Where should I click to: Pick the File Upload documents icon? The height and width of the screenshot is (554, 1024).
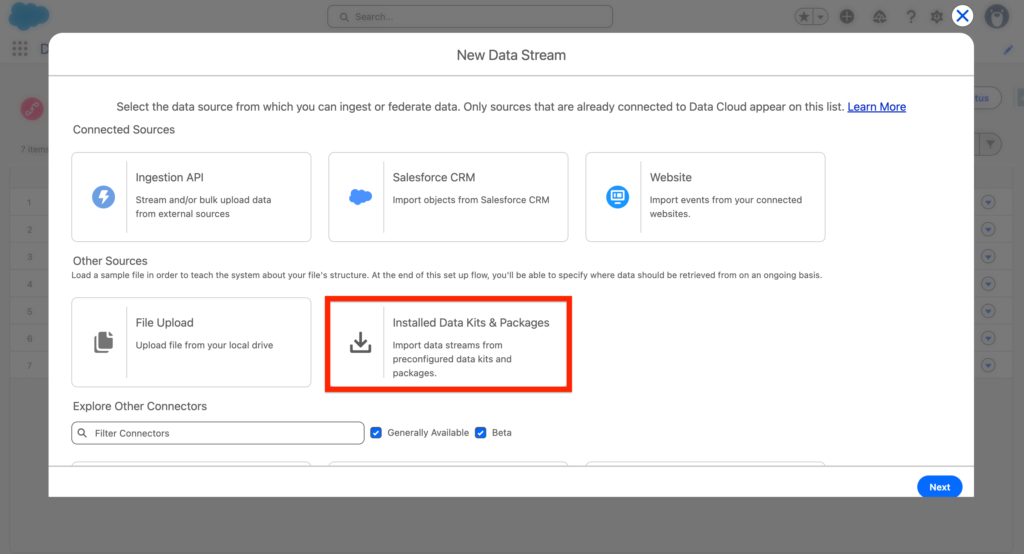point(103,342)
